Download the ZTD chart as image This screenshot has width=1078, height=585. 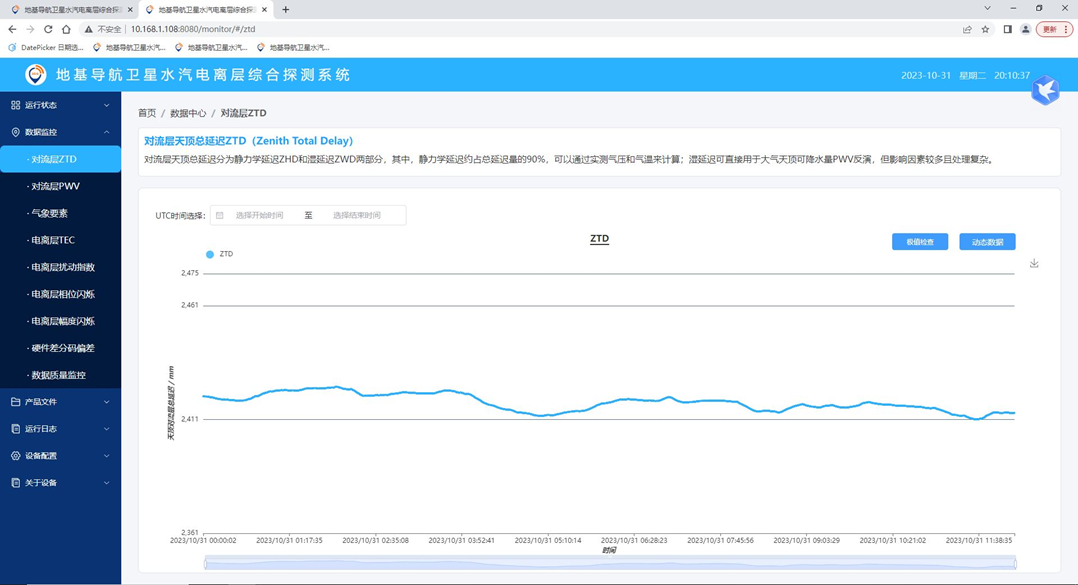coord(1034,263)
